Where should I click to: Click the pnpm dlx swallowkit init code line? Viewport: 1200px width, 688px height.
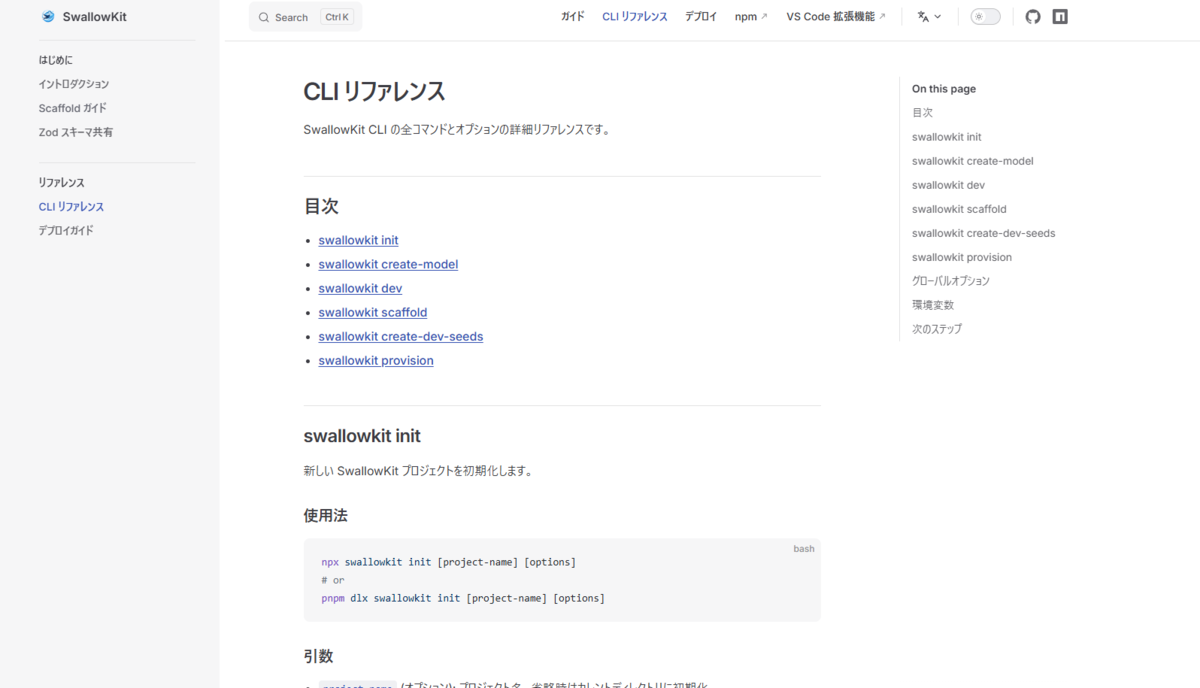463,598
